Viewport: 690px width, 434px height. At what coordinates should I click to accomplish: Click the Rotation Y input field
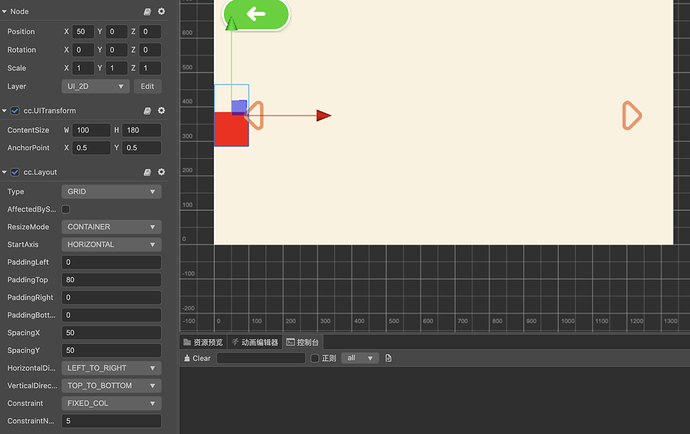coord(116,50)
